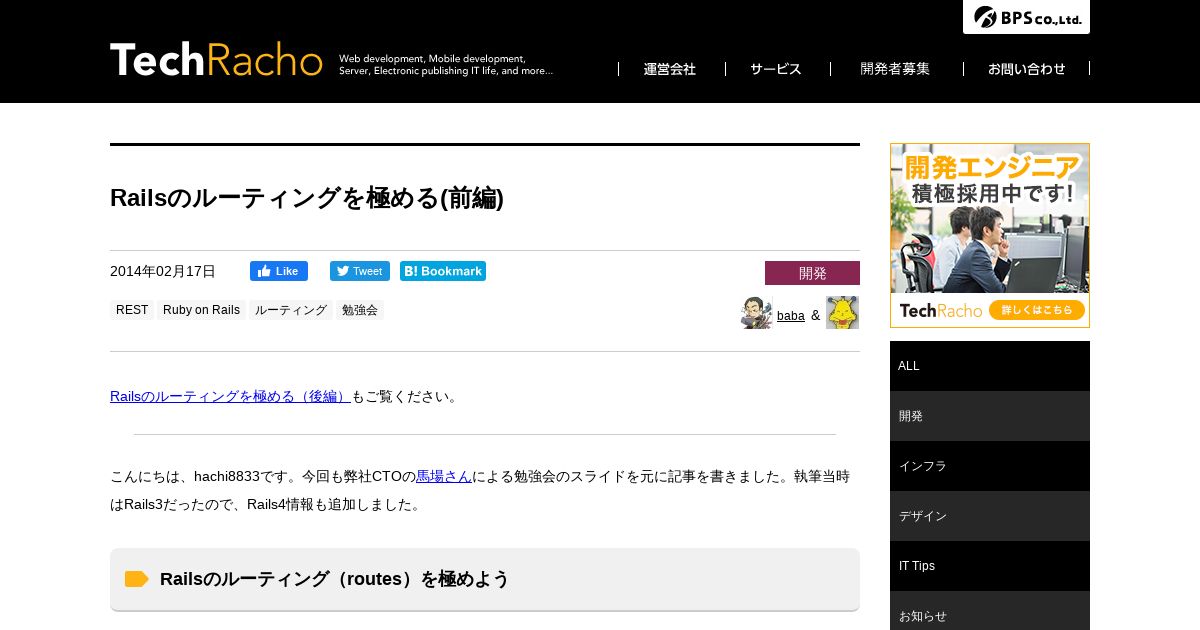Viewport: 1200px width, 630px height.
Task: Click the article title Railsのルーティングを極める(前編)
Action: tap(307, 198)
